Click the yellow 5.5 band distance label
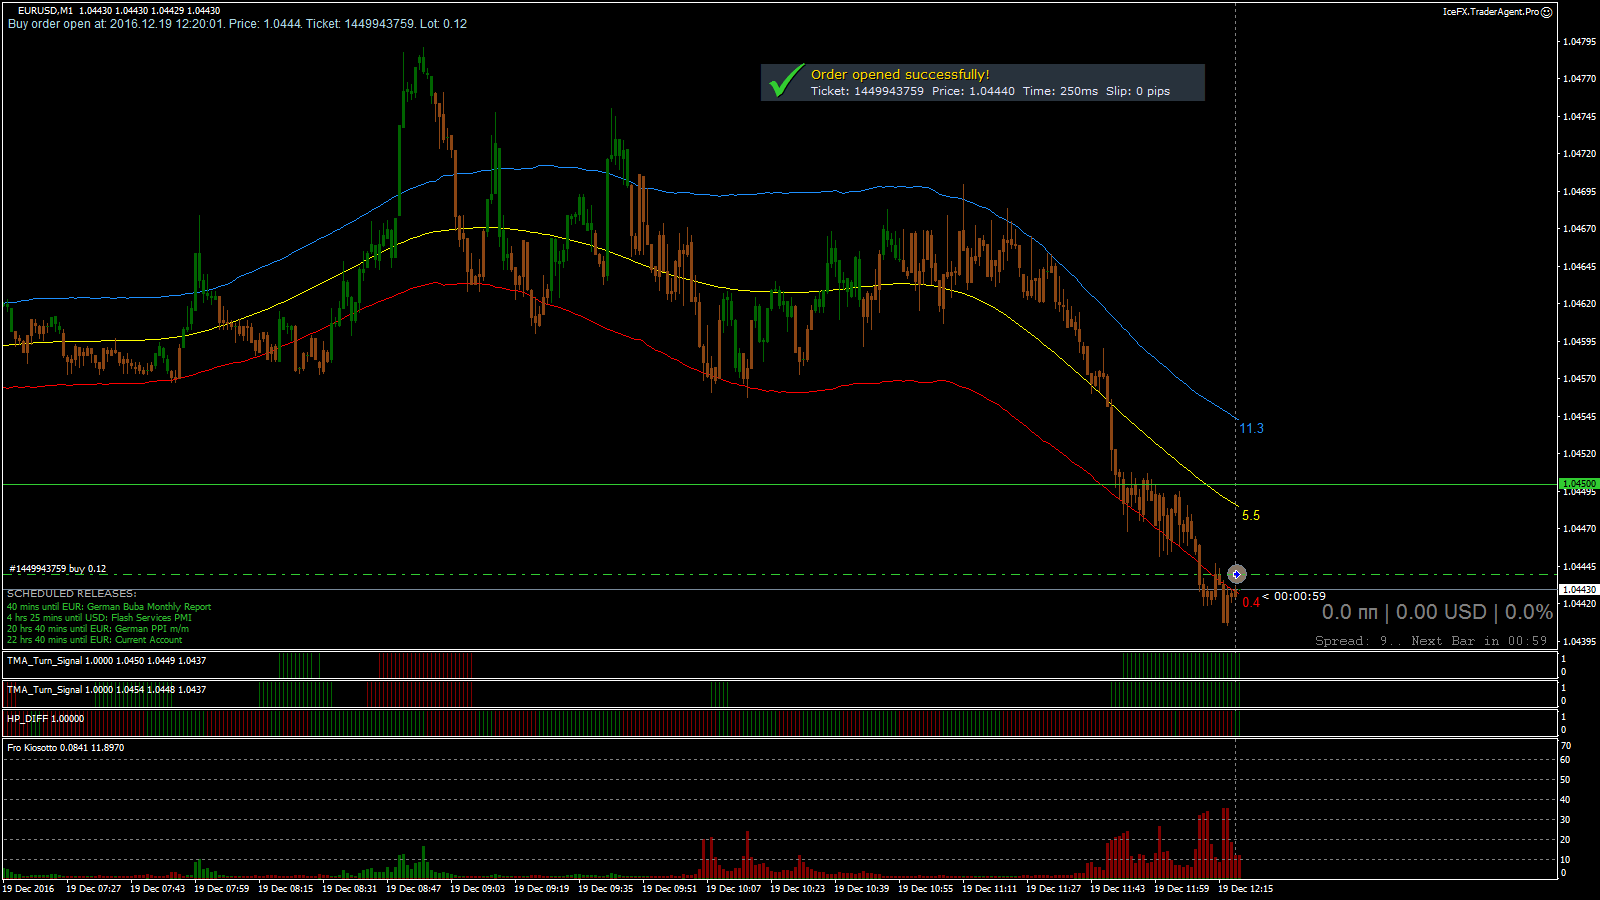 click(x=1251, y=516)
